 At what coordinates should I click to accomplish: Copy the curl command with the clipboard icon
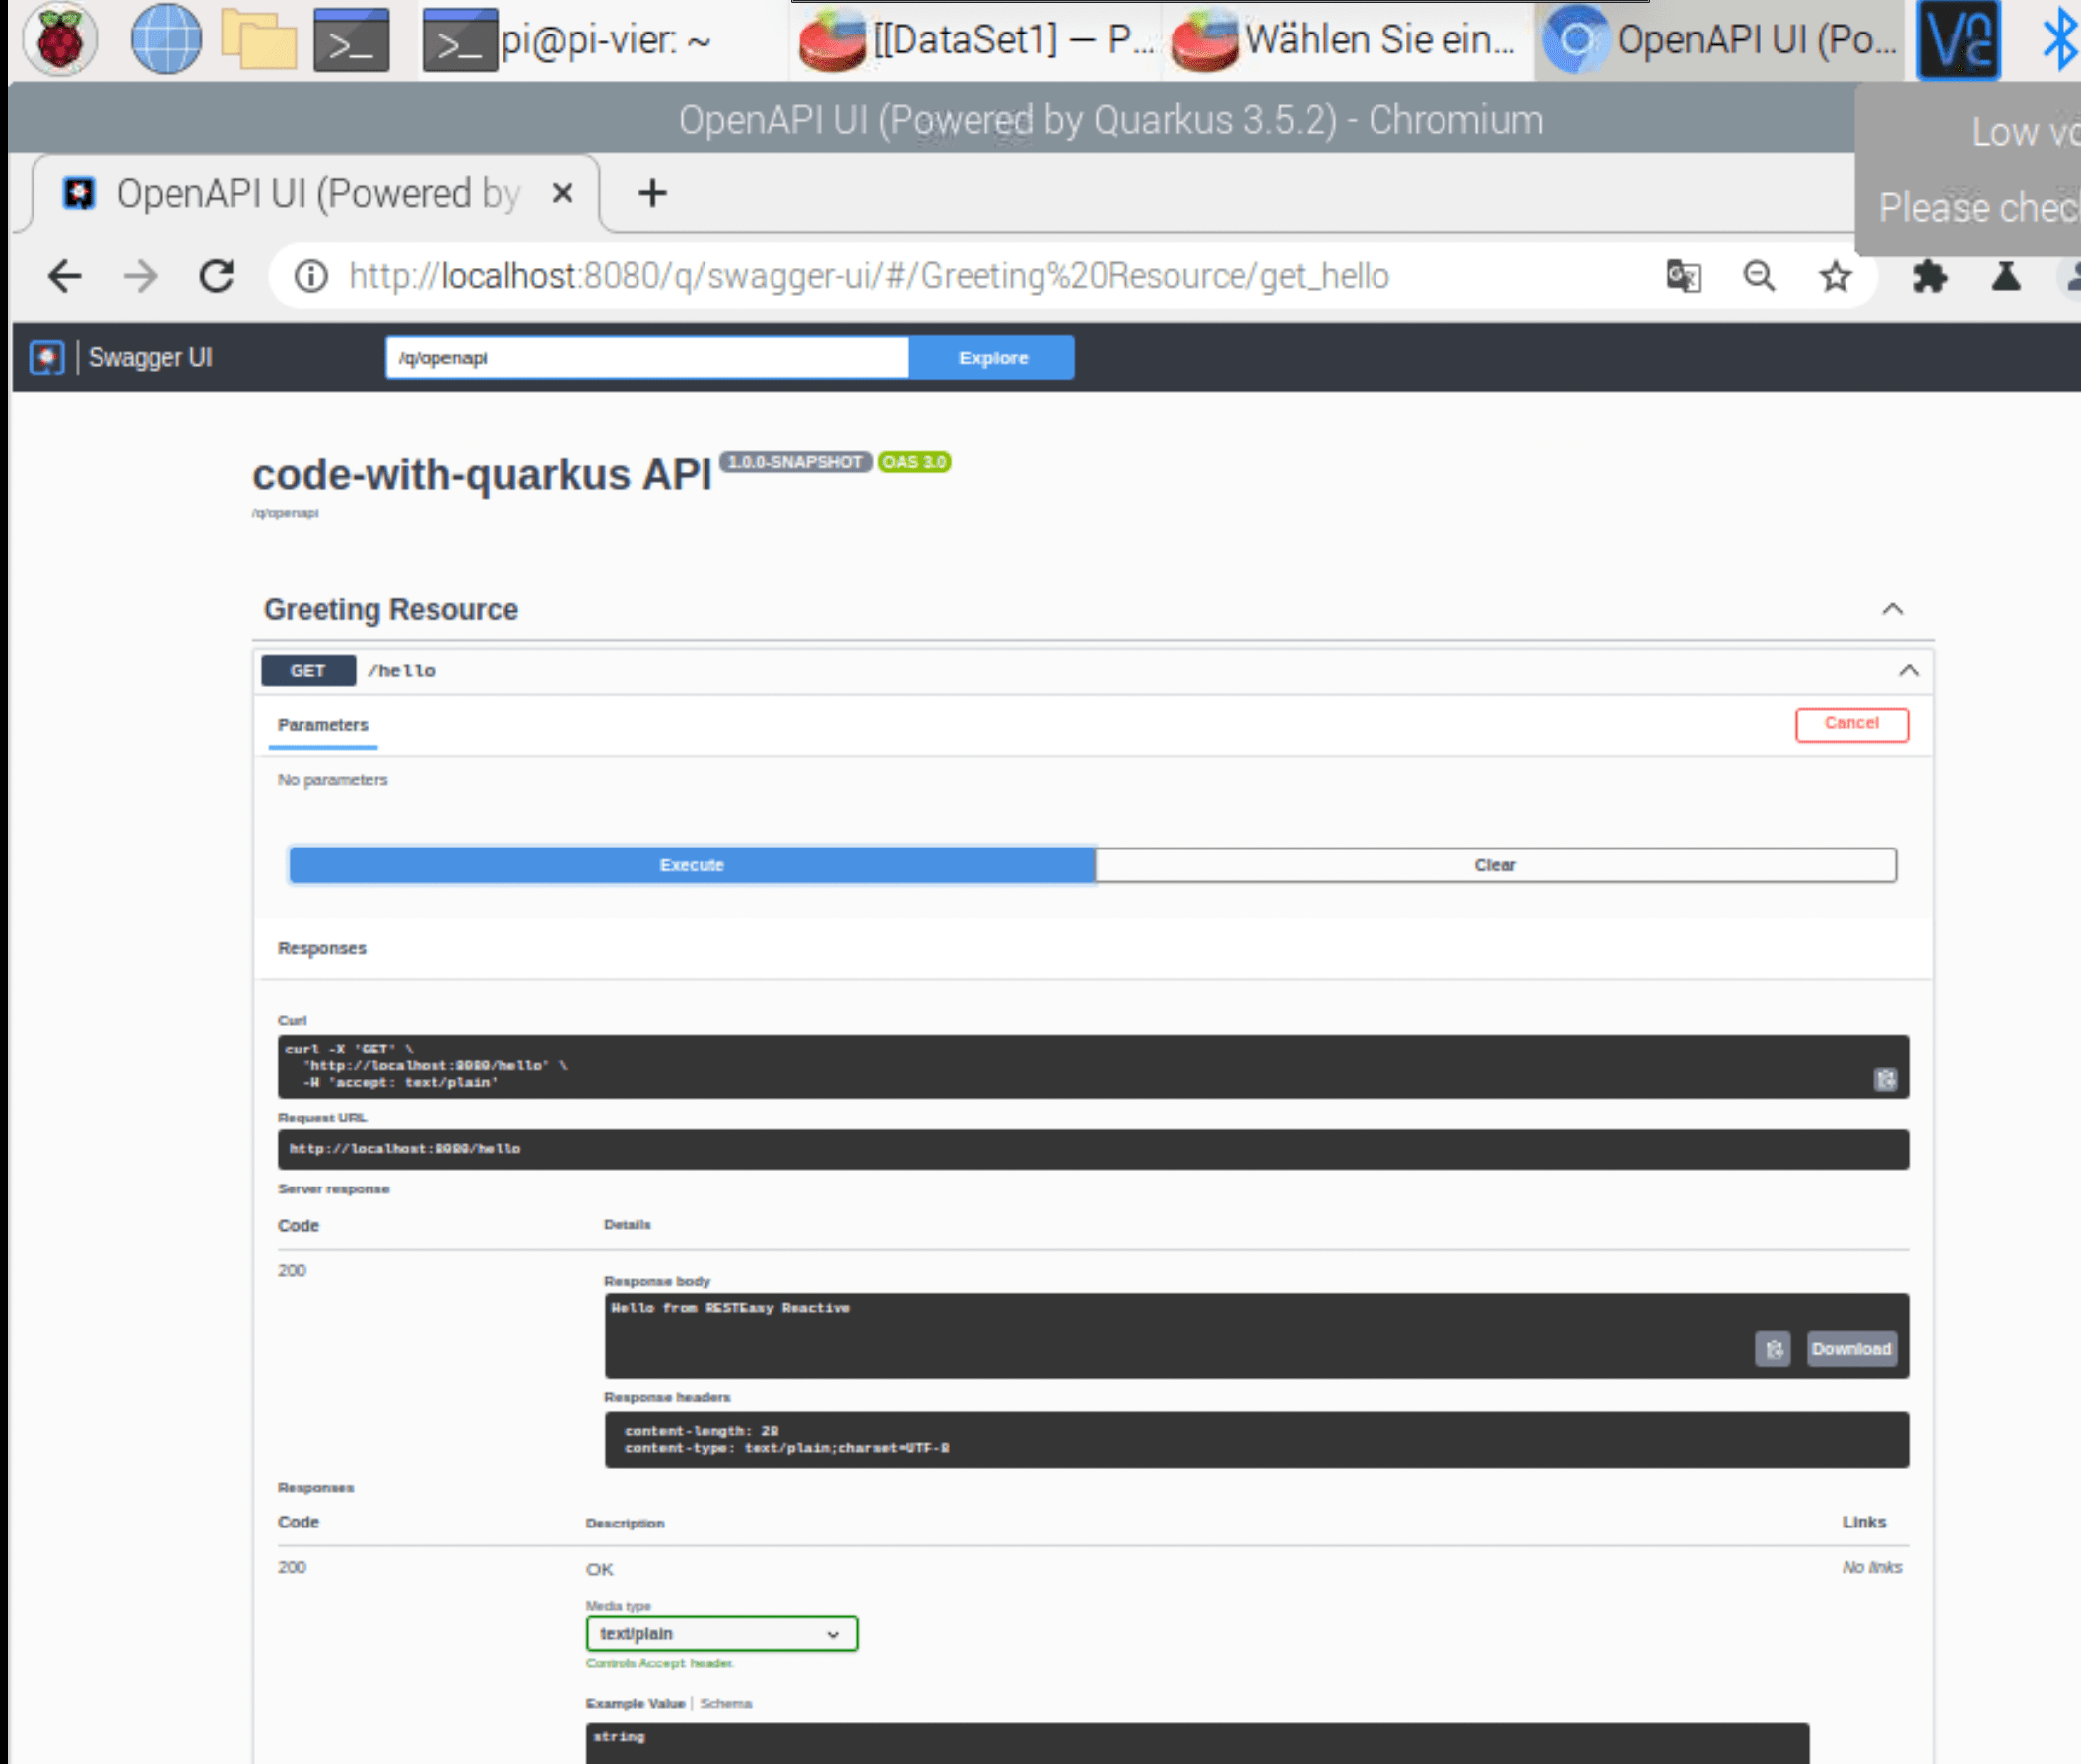(x=1885, y=1080)
